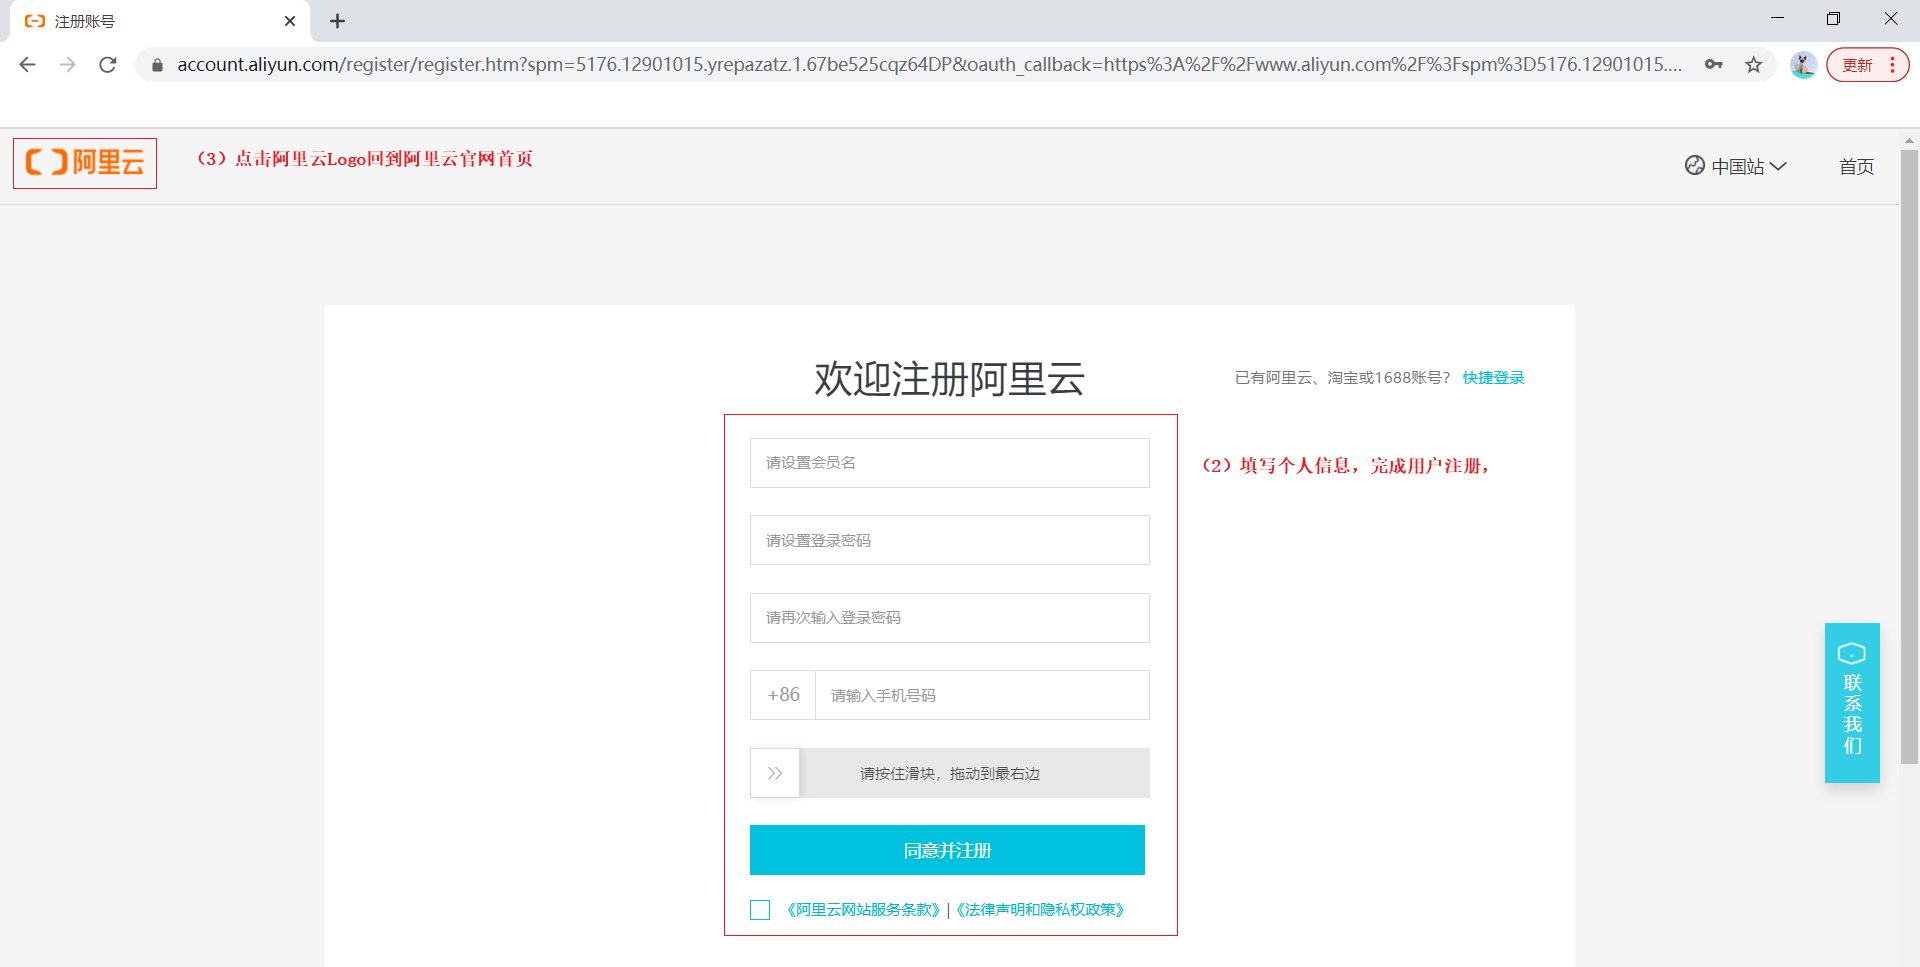Restore down the browser window
The width and height of the screenshot is (1920, 967).
point(1833,19)
